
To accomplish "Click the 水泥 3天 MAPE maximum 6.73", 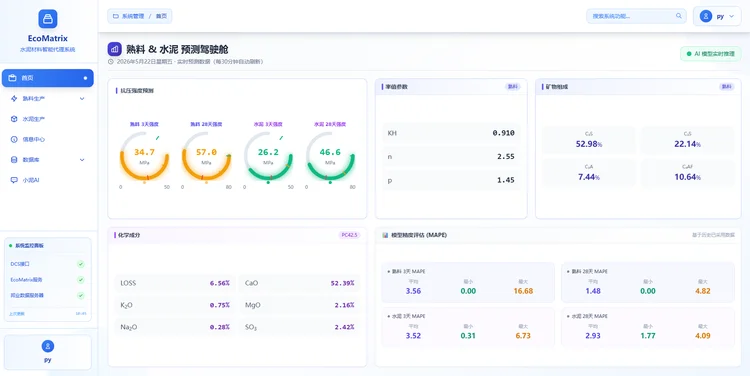I will [x=523, y=336].
